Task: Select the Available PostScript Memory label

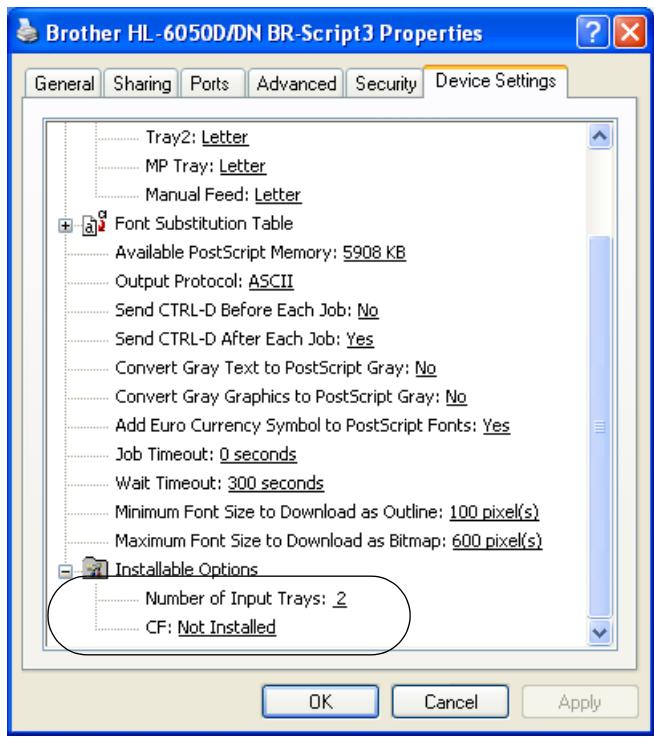Action: [226, 252]
